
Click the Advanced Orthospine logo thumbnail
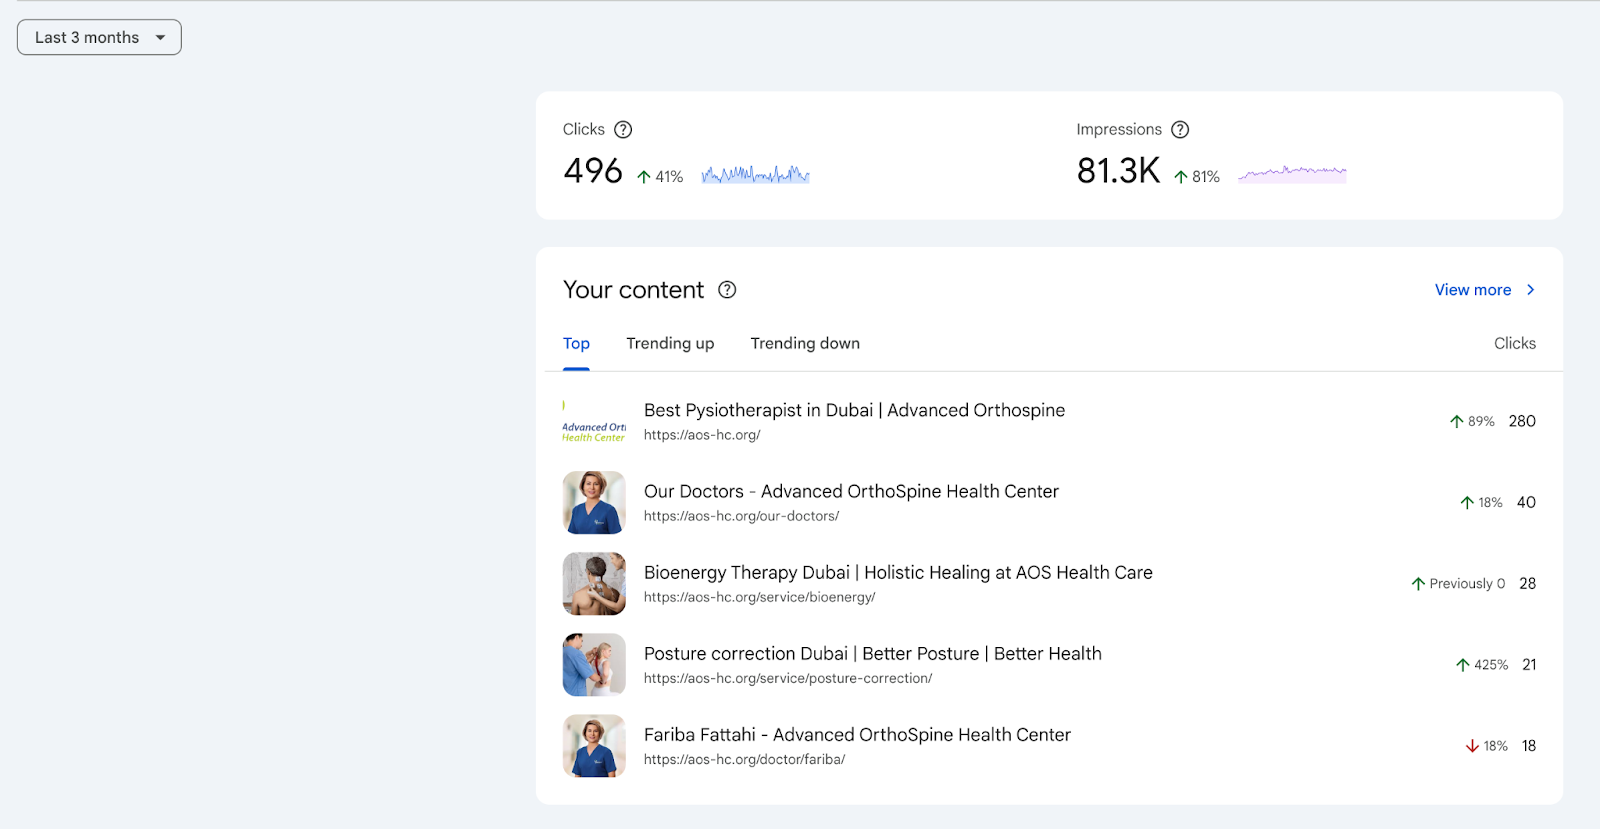[594, 421]
